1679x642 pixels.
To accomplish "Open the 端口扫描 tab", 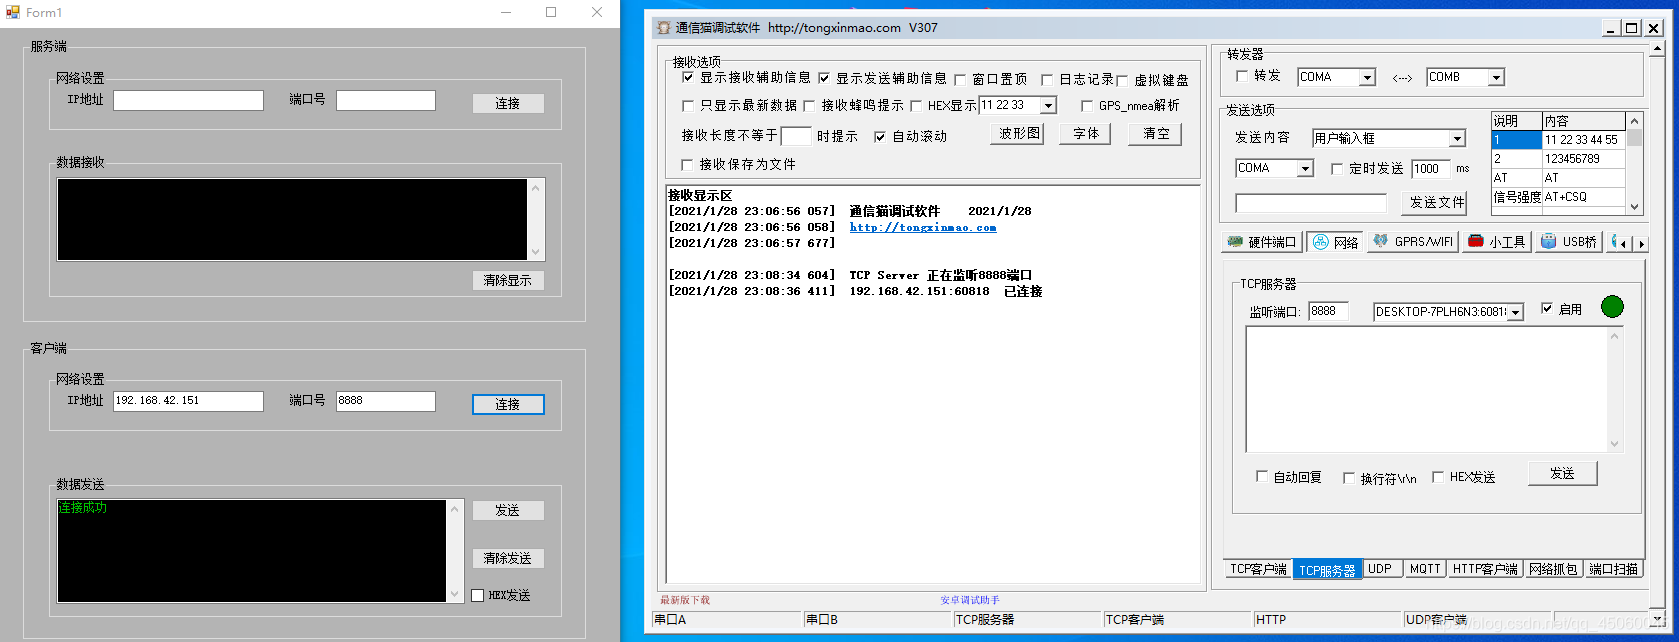I will coord(1613,569).
